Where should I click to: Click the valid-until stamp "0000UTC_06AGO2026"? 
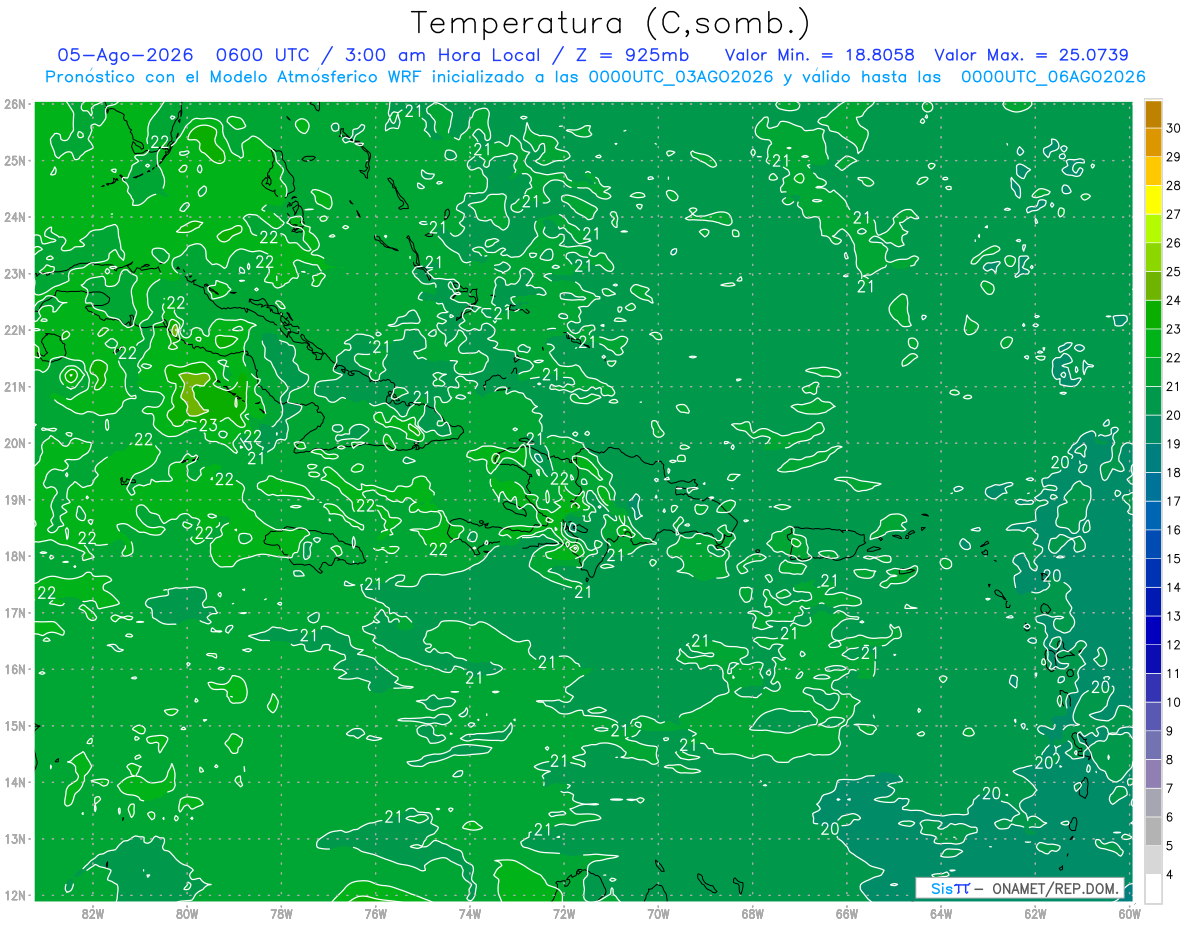click(1053, 77)
